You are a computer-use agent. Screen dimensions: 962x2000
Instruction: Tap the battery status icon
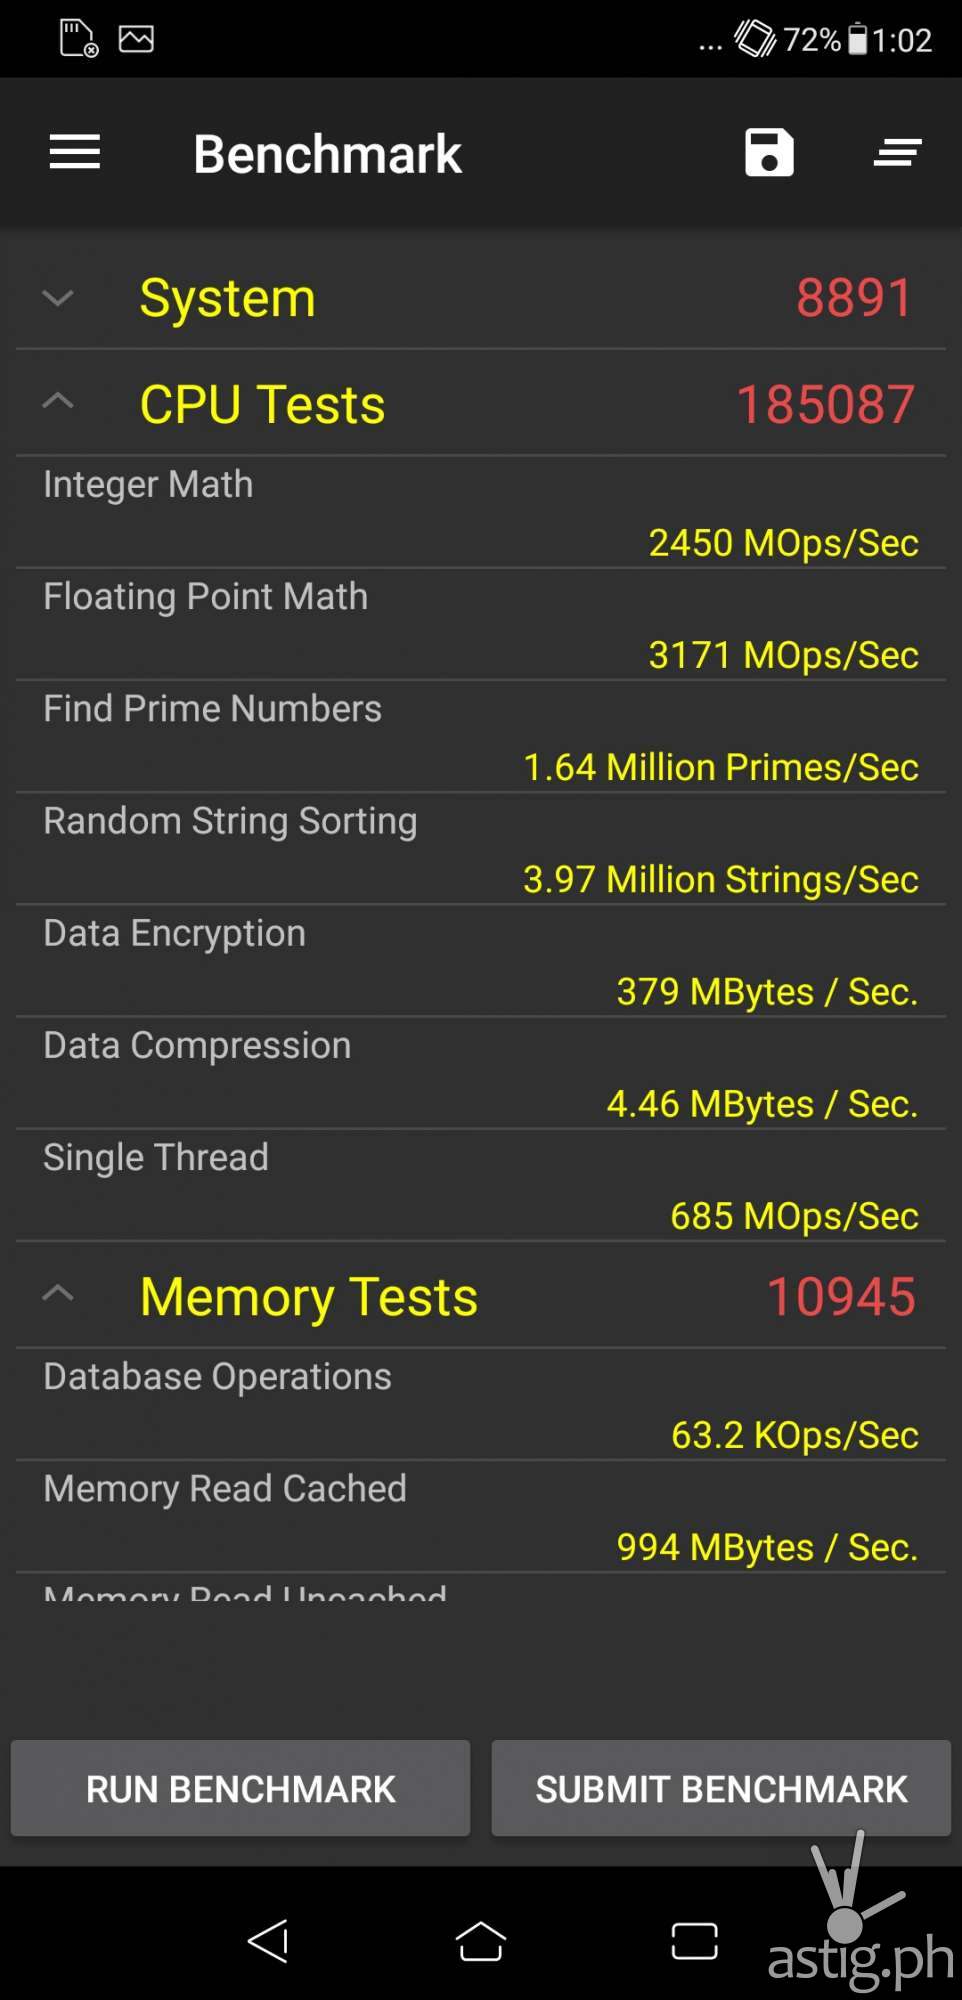pos(857,39)
